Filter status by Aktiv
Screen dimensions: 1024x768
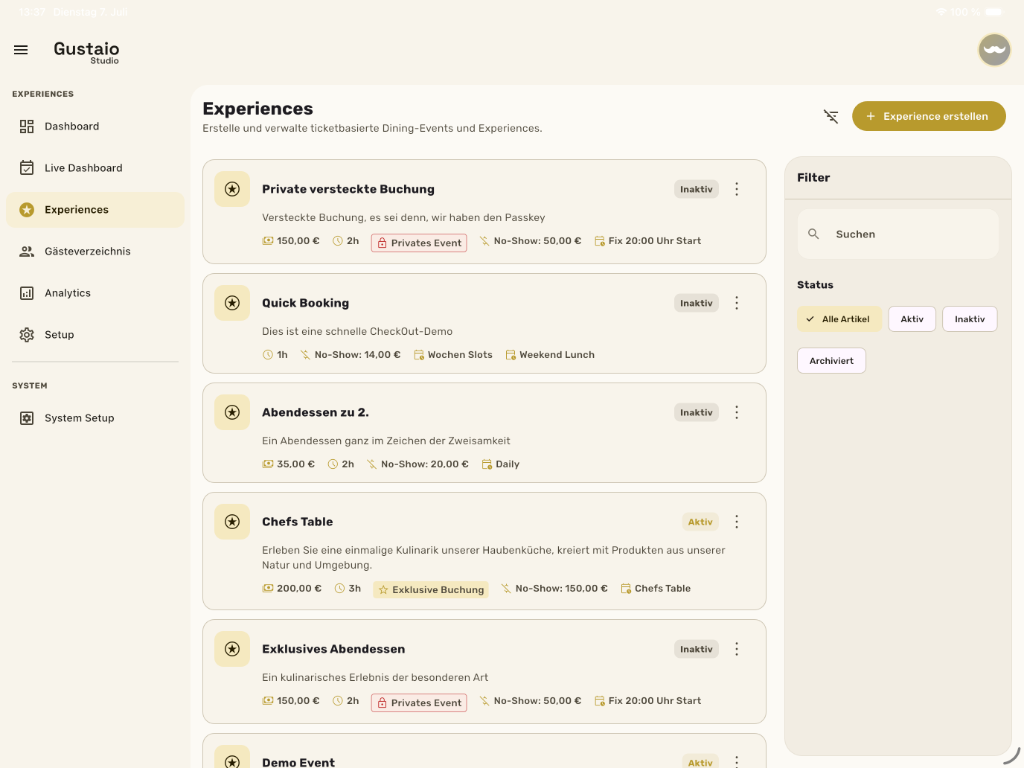point(912,319)
